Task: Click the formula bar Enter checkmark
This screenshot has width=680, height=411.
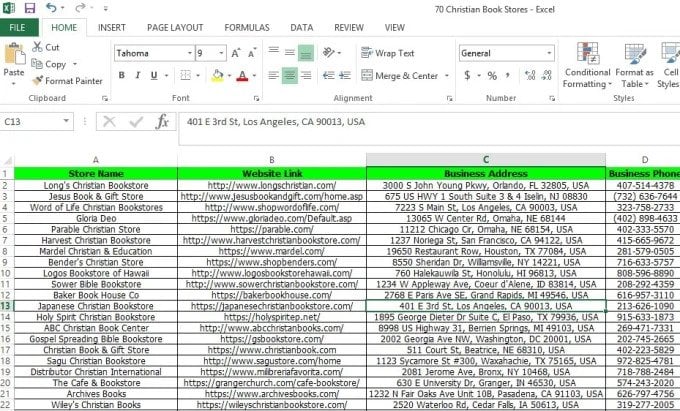Action: (136, 121)
